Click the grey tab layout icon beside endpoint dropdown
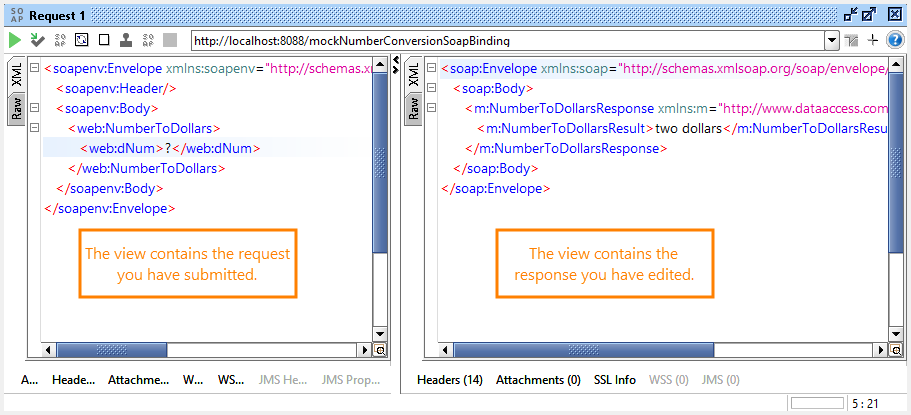 pyautogui.click(x=852, y=40)
